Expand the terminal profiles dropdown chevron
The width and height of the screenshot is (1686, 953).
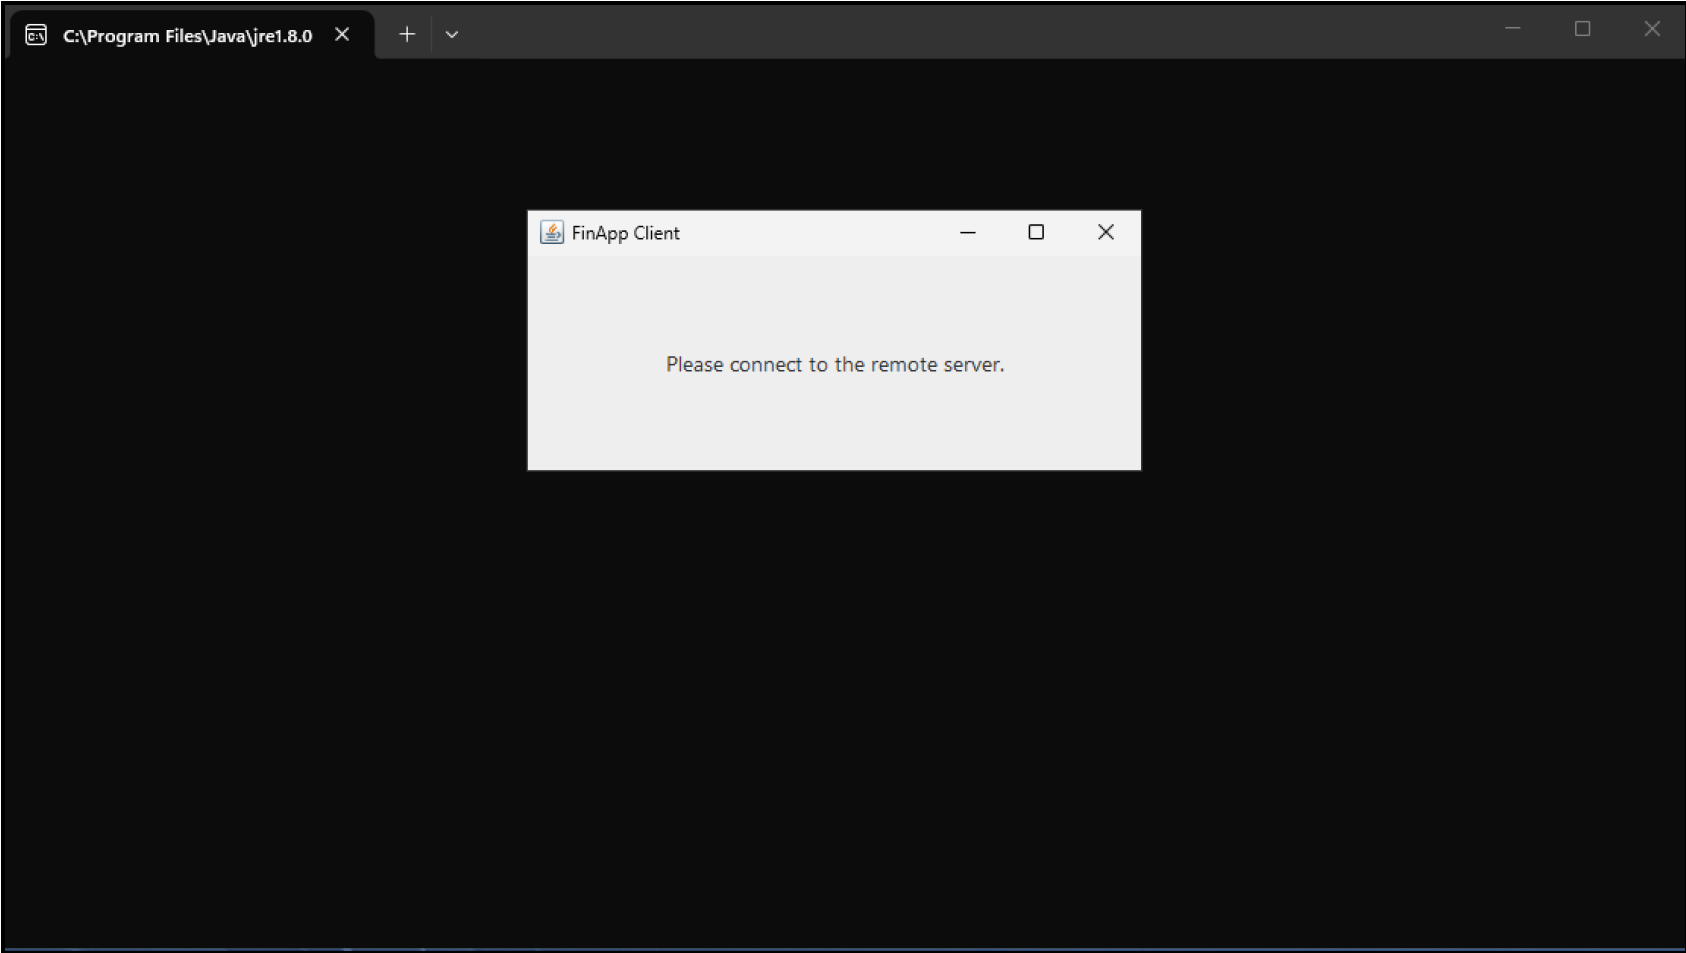tap(452, 35)
